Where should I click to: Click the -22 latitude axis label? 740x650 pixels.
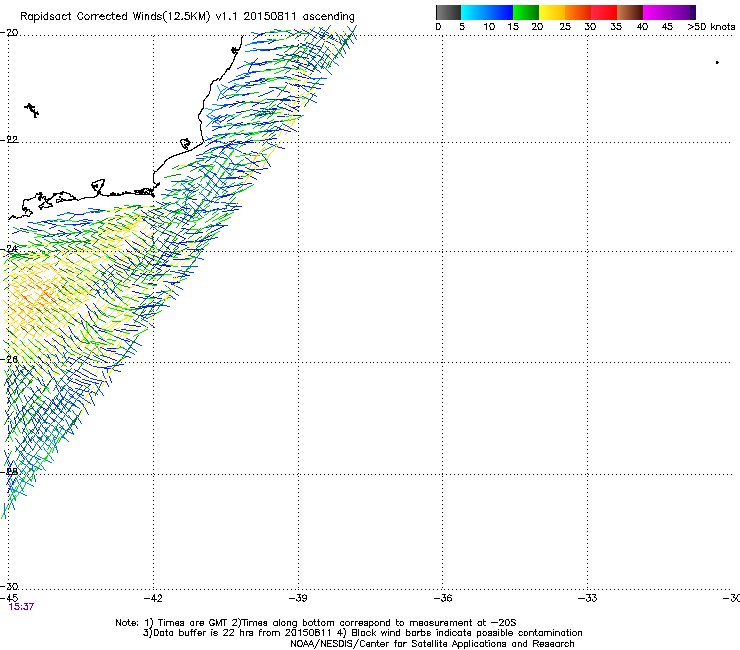coord(9,140)
